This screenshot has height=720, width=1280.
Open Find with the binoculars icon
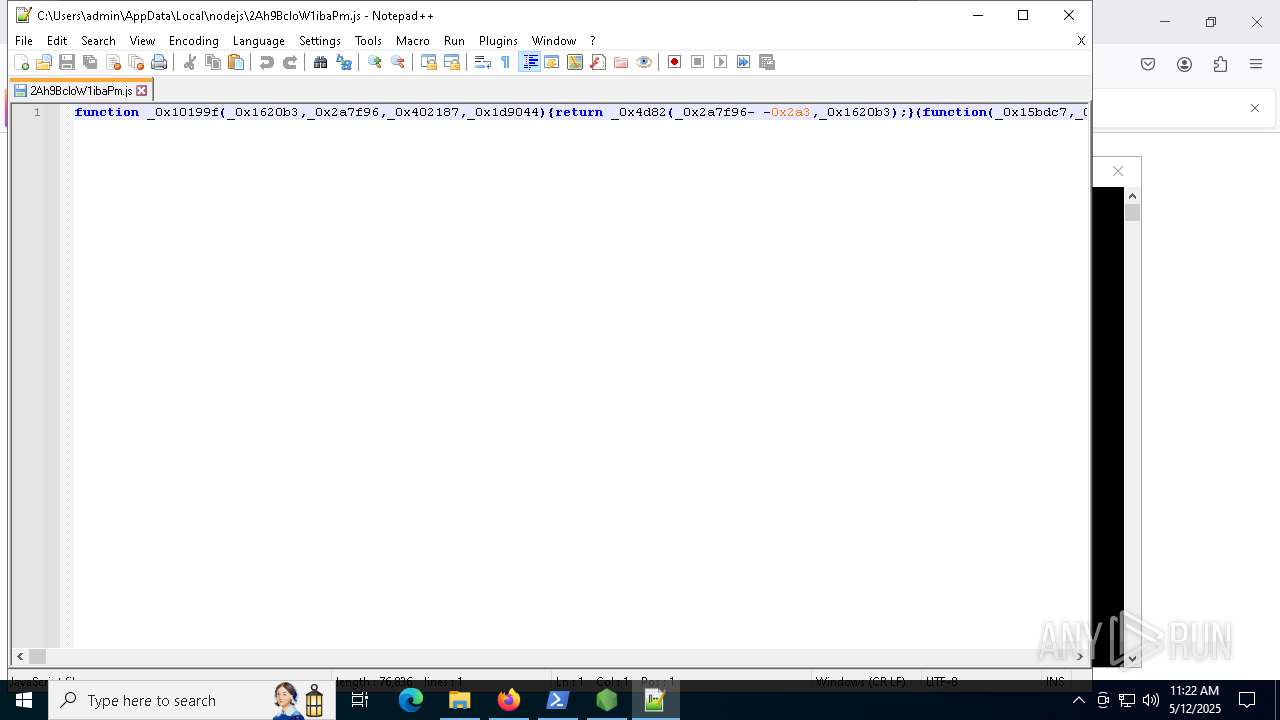pyautogui.click(x=321, y=62)
